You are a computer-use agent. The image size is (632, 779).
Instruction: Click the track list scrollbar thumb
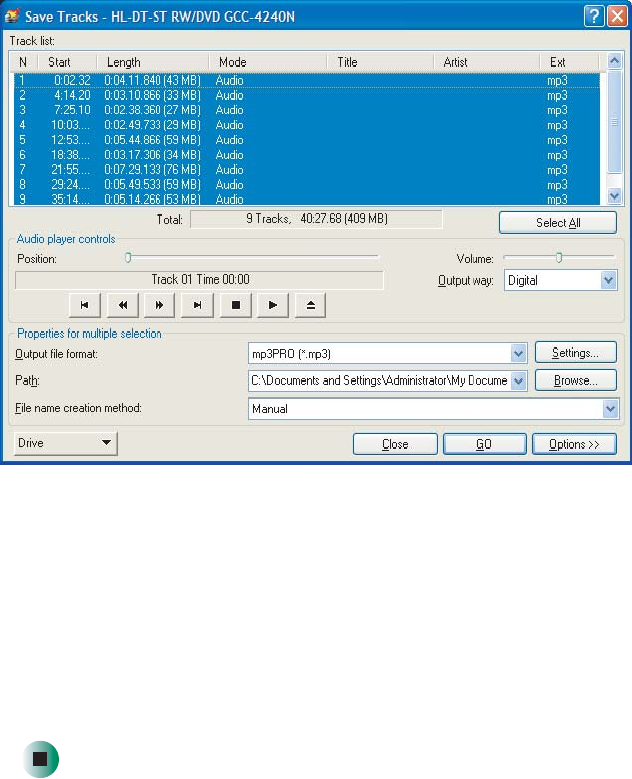click(615, 122)
